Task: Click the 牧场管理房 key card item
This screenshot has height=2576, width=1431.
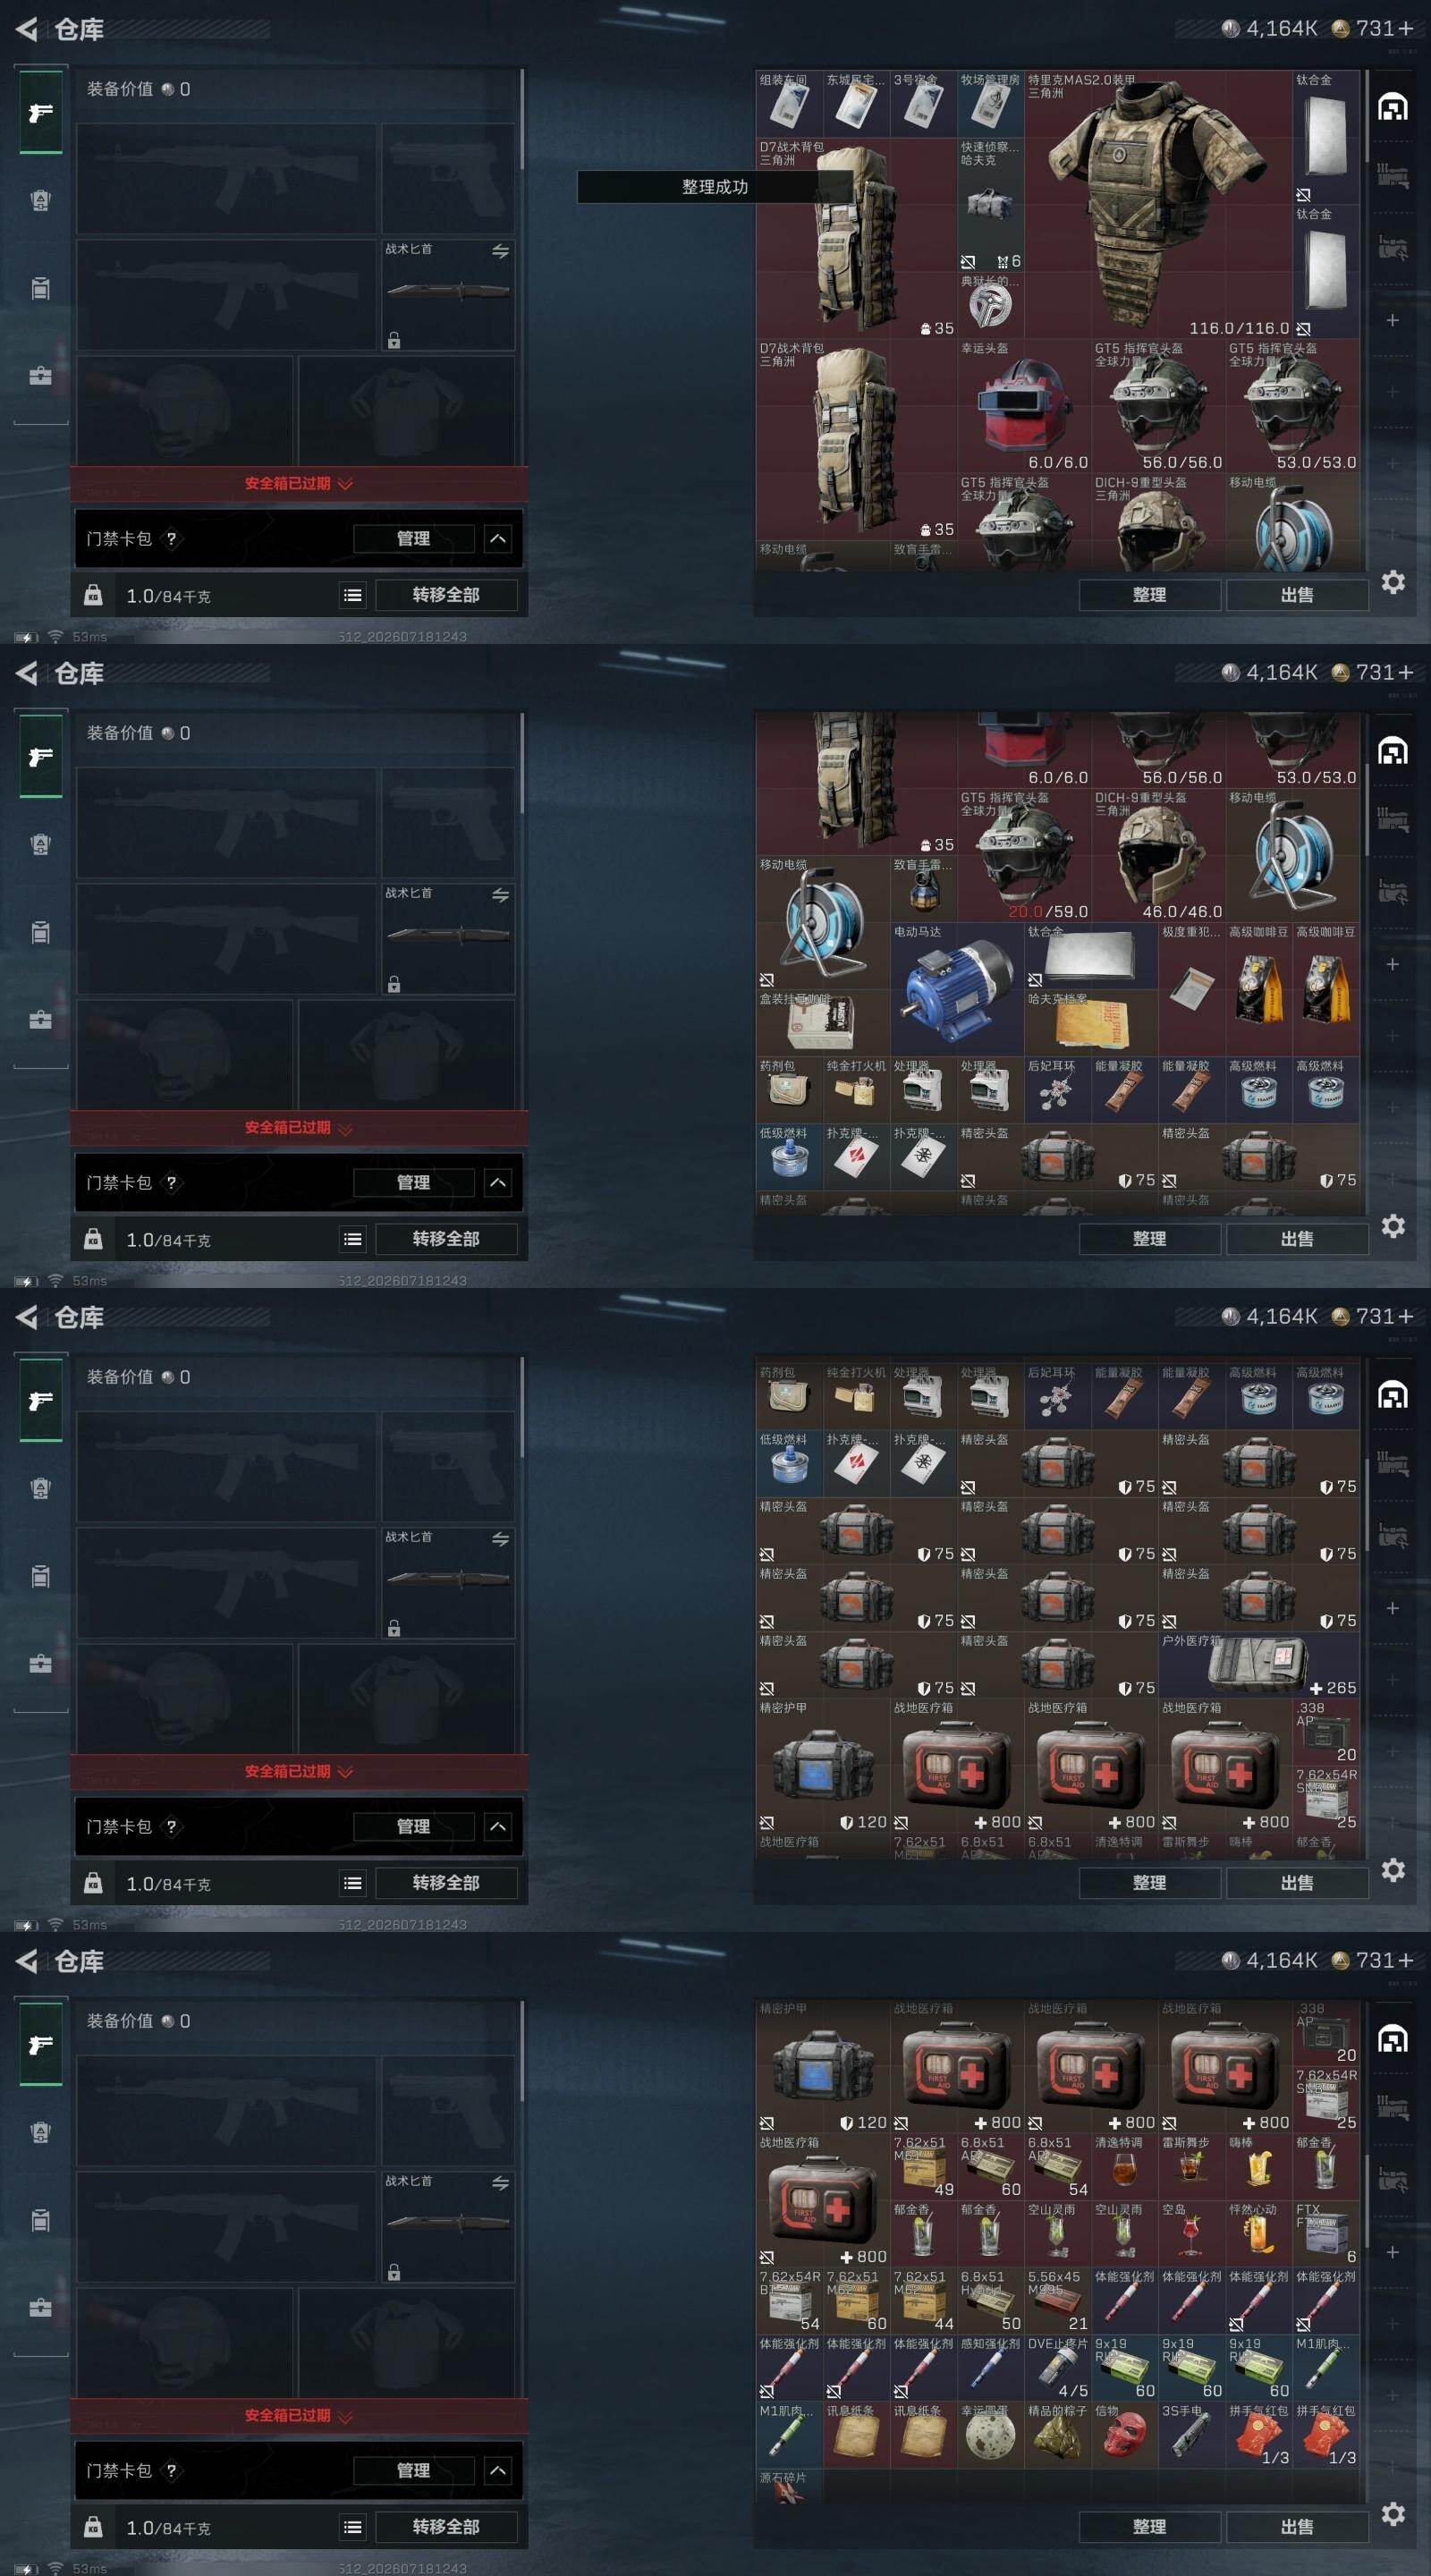Action: [x=990, y=104]
